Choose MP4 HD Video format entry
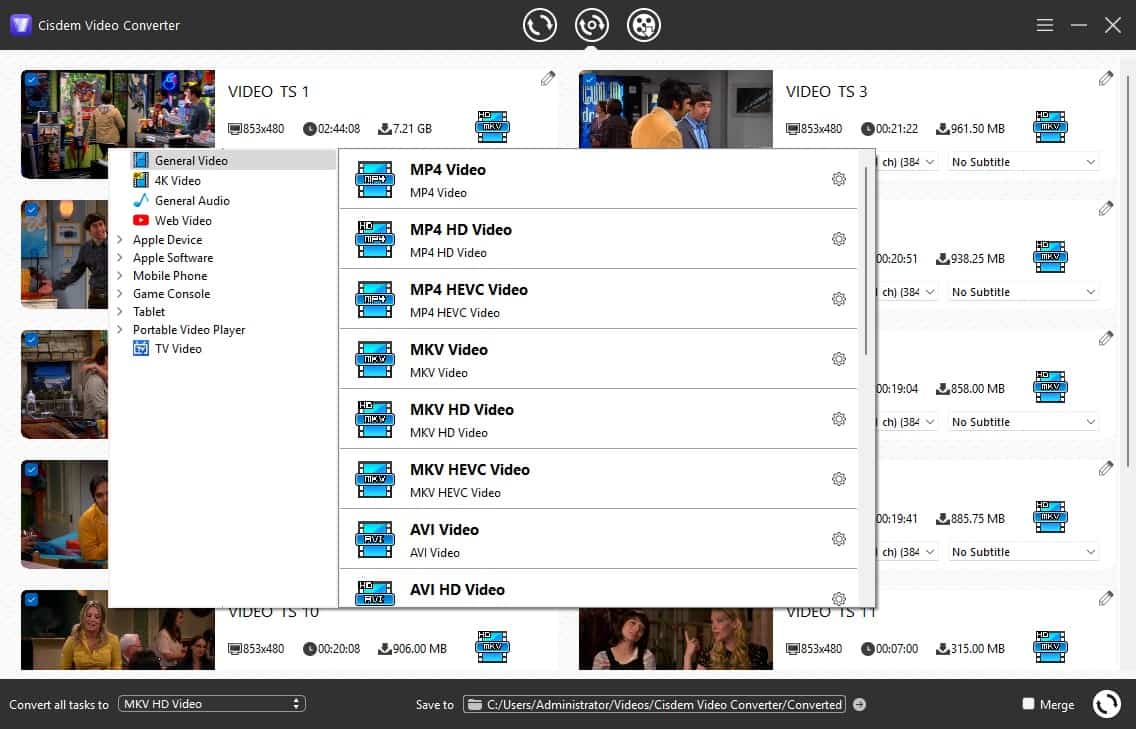Viewport: 1136px width, 729px height. (x=598, y=239)
